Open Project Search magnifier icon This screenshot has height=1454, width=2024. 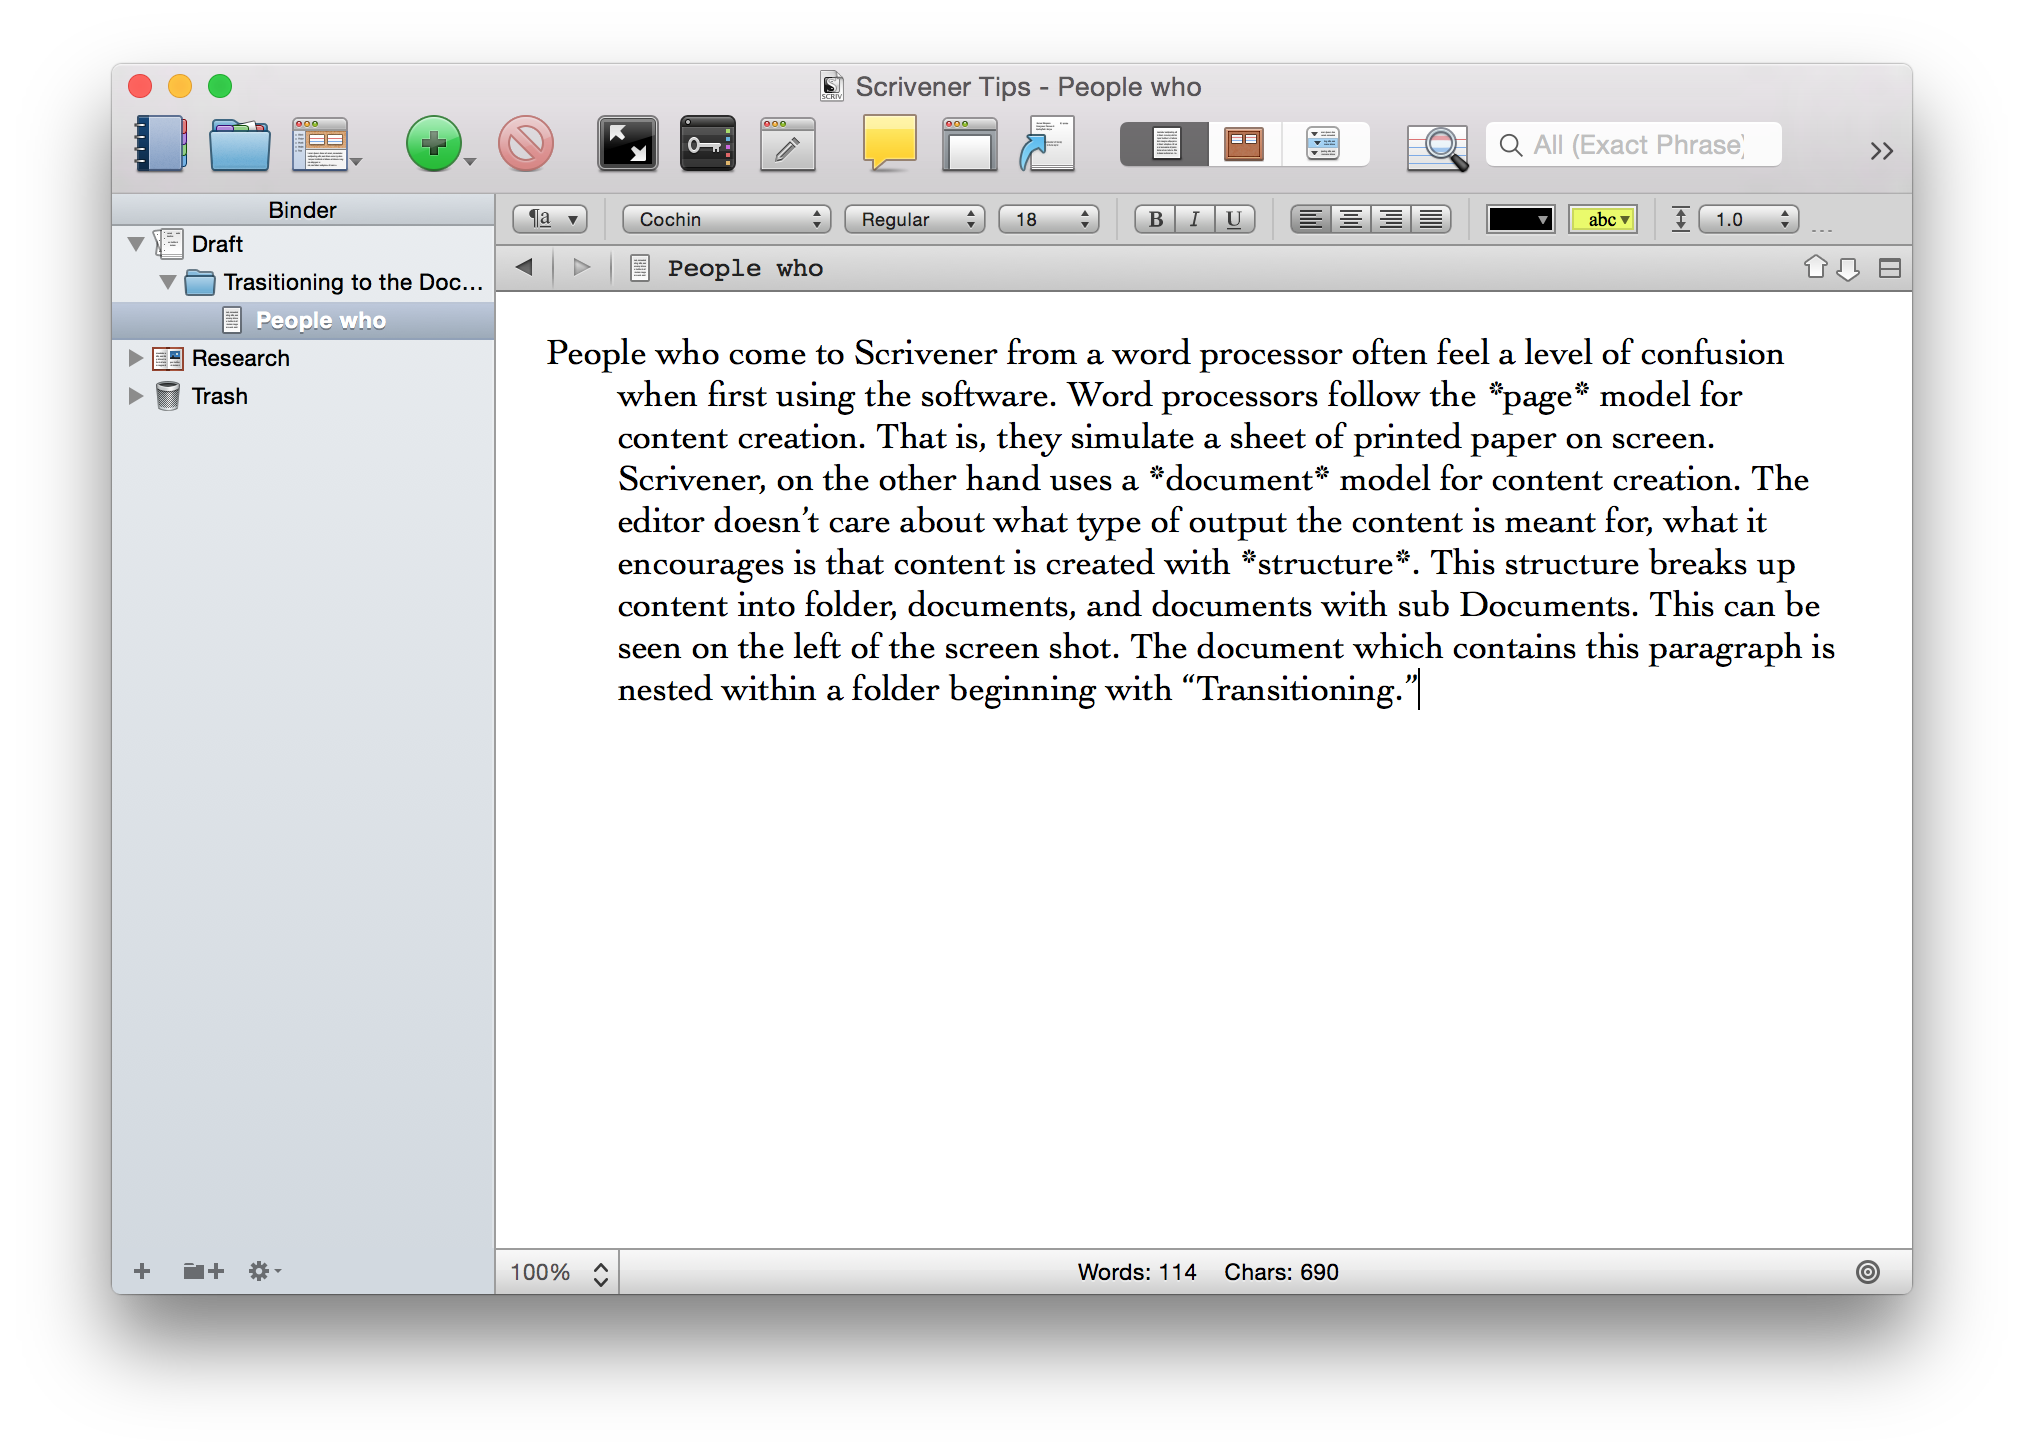1436,147
